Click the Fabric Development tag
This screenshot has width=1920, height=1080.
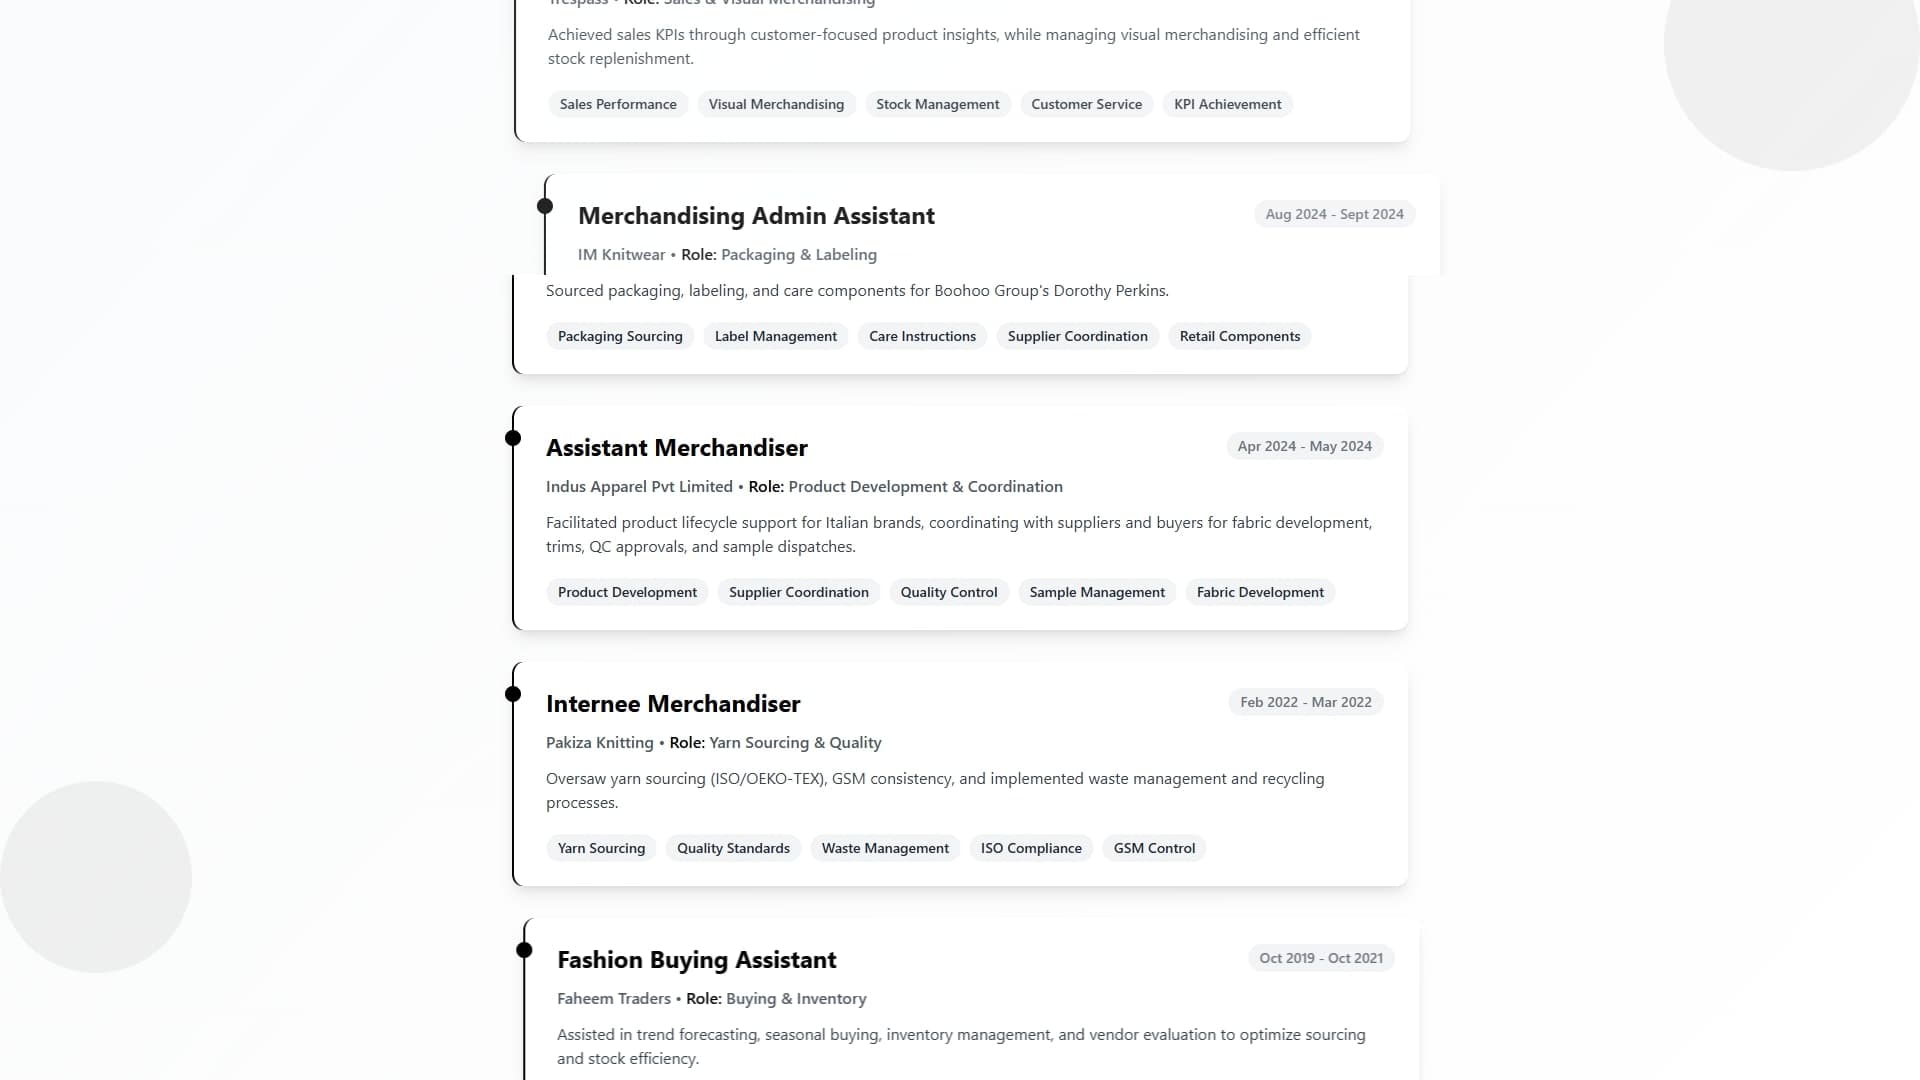1259,592
